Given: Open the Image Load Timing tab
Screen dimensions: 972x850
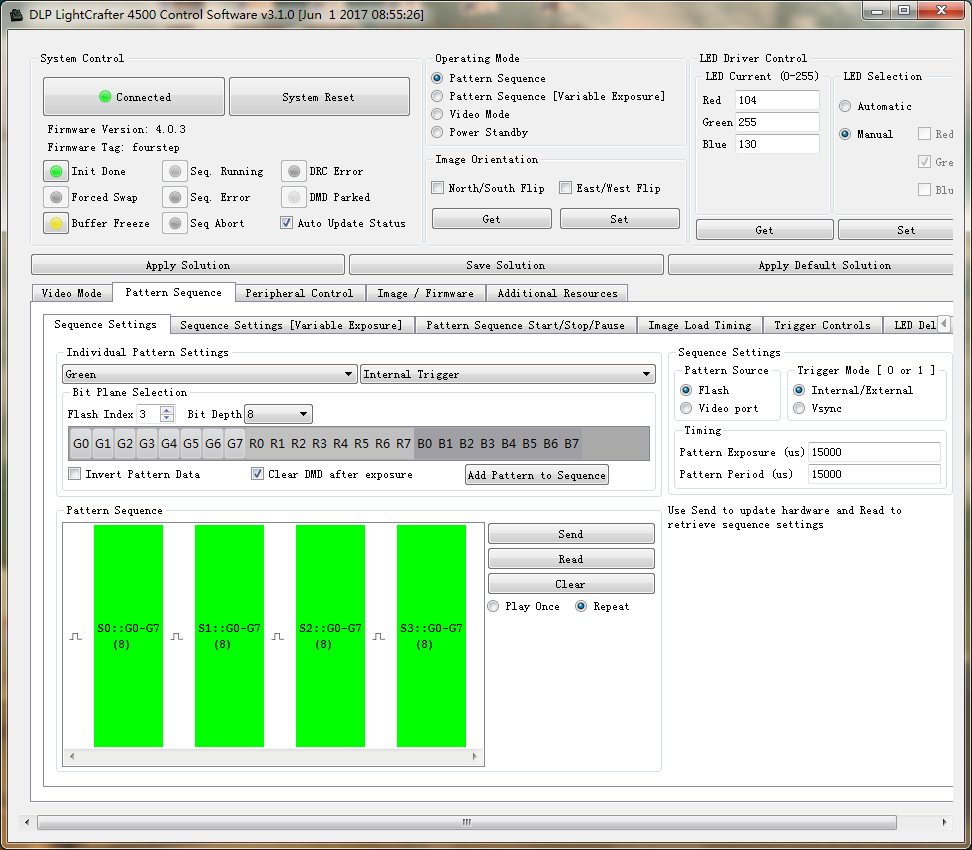Looking at the screenshot, I should coord(700,325).
